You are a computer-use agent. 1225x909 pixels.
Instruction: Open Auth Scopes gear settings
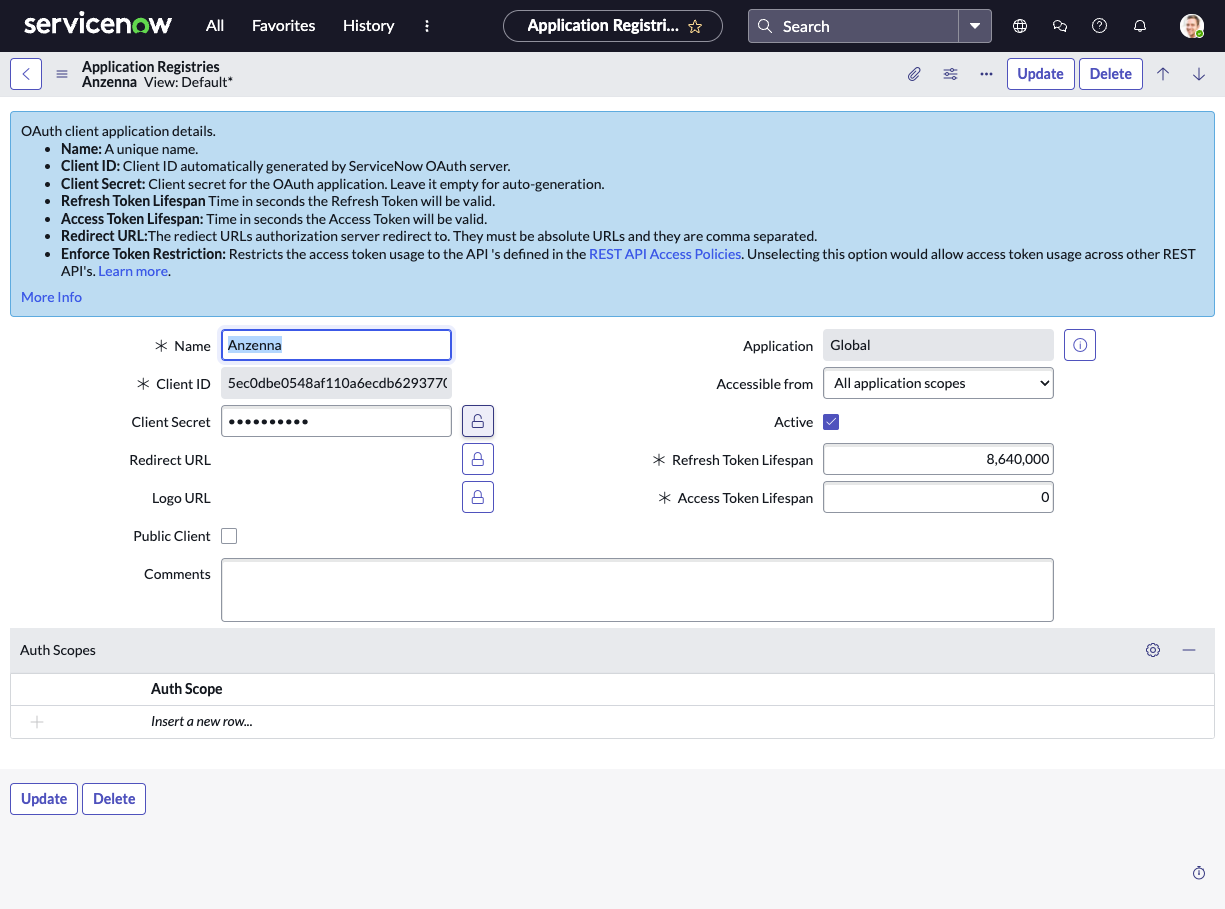pos(1153,650)
